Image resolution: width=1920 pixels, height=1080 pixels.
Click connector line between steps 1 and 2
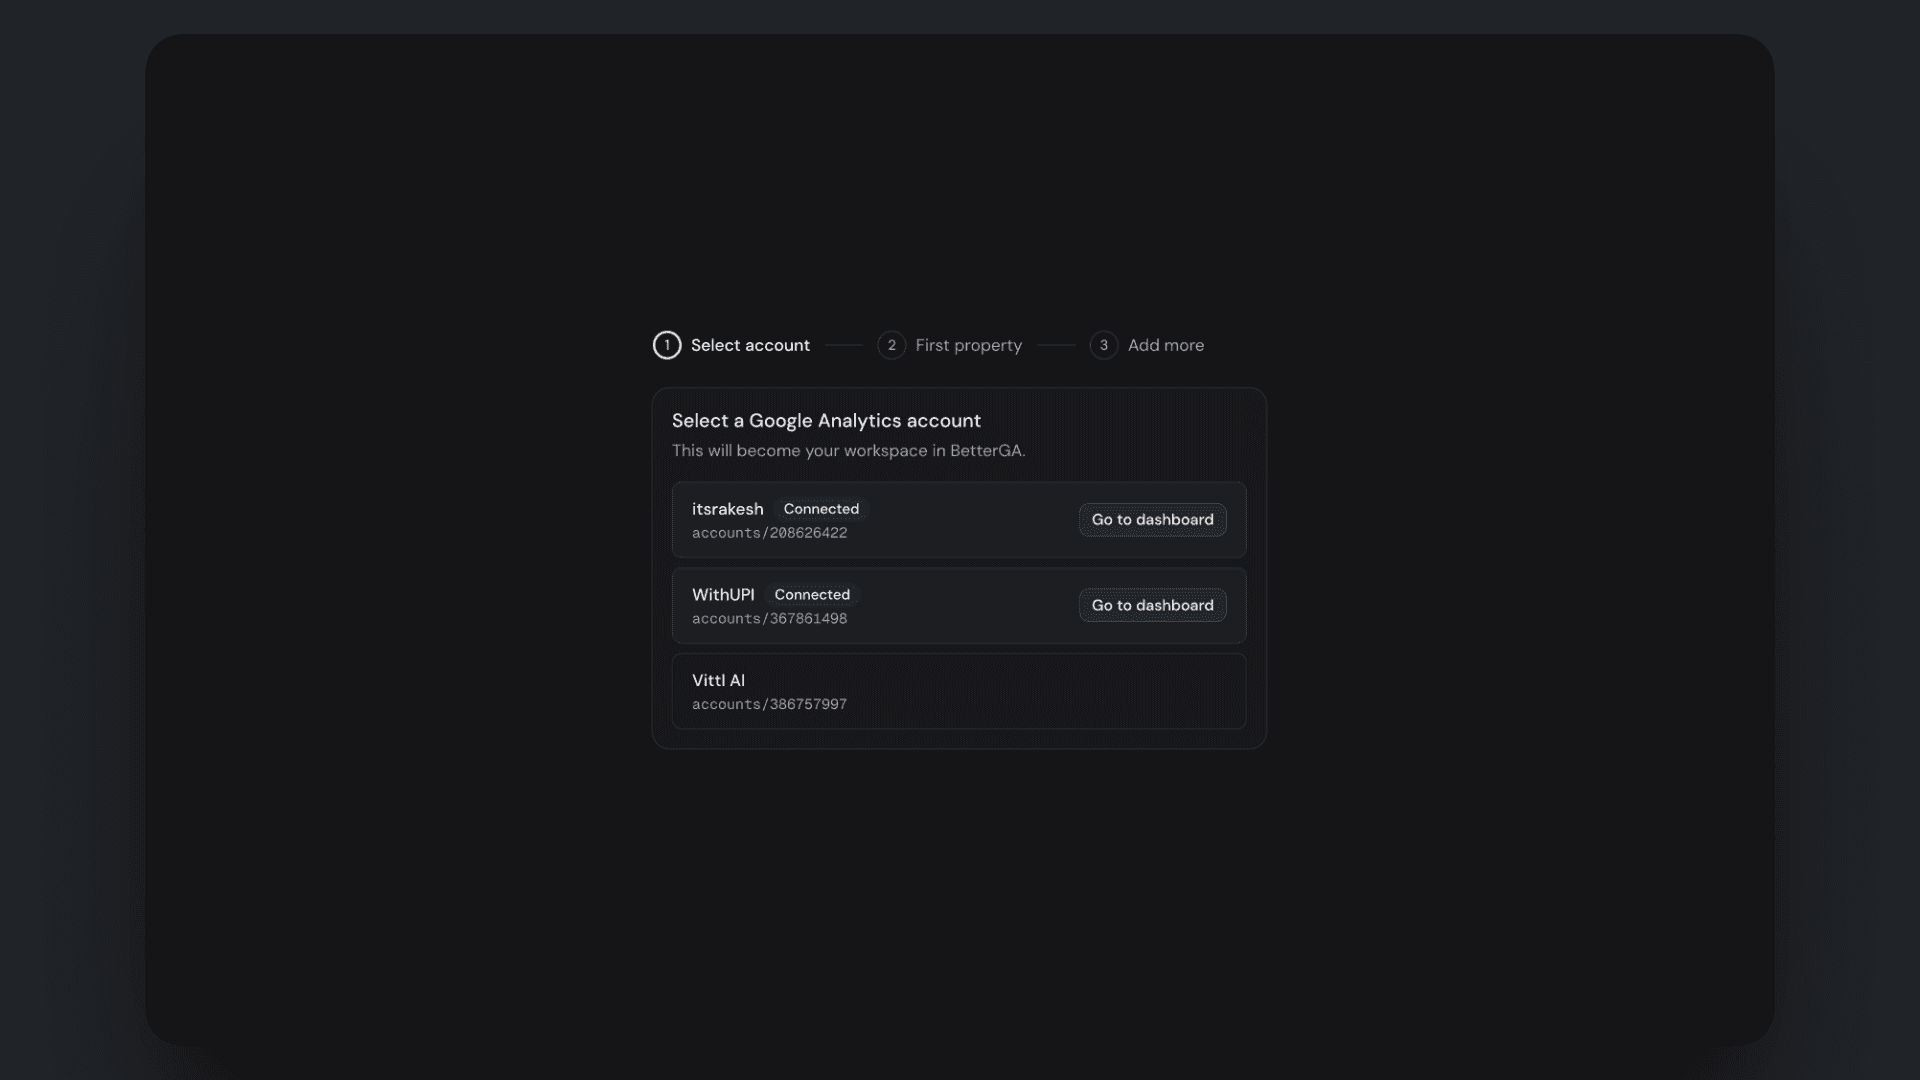click(844, 345)
